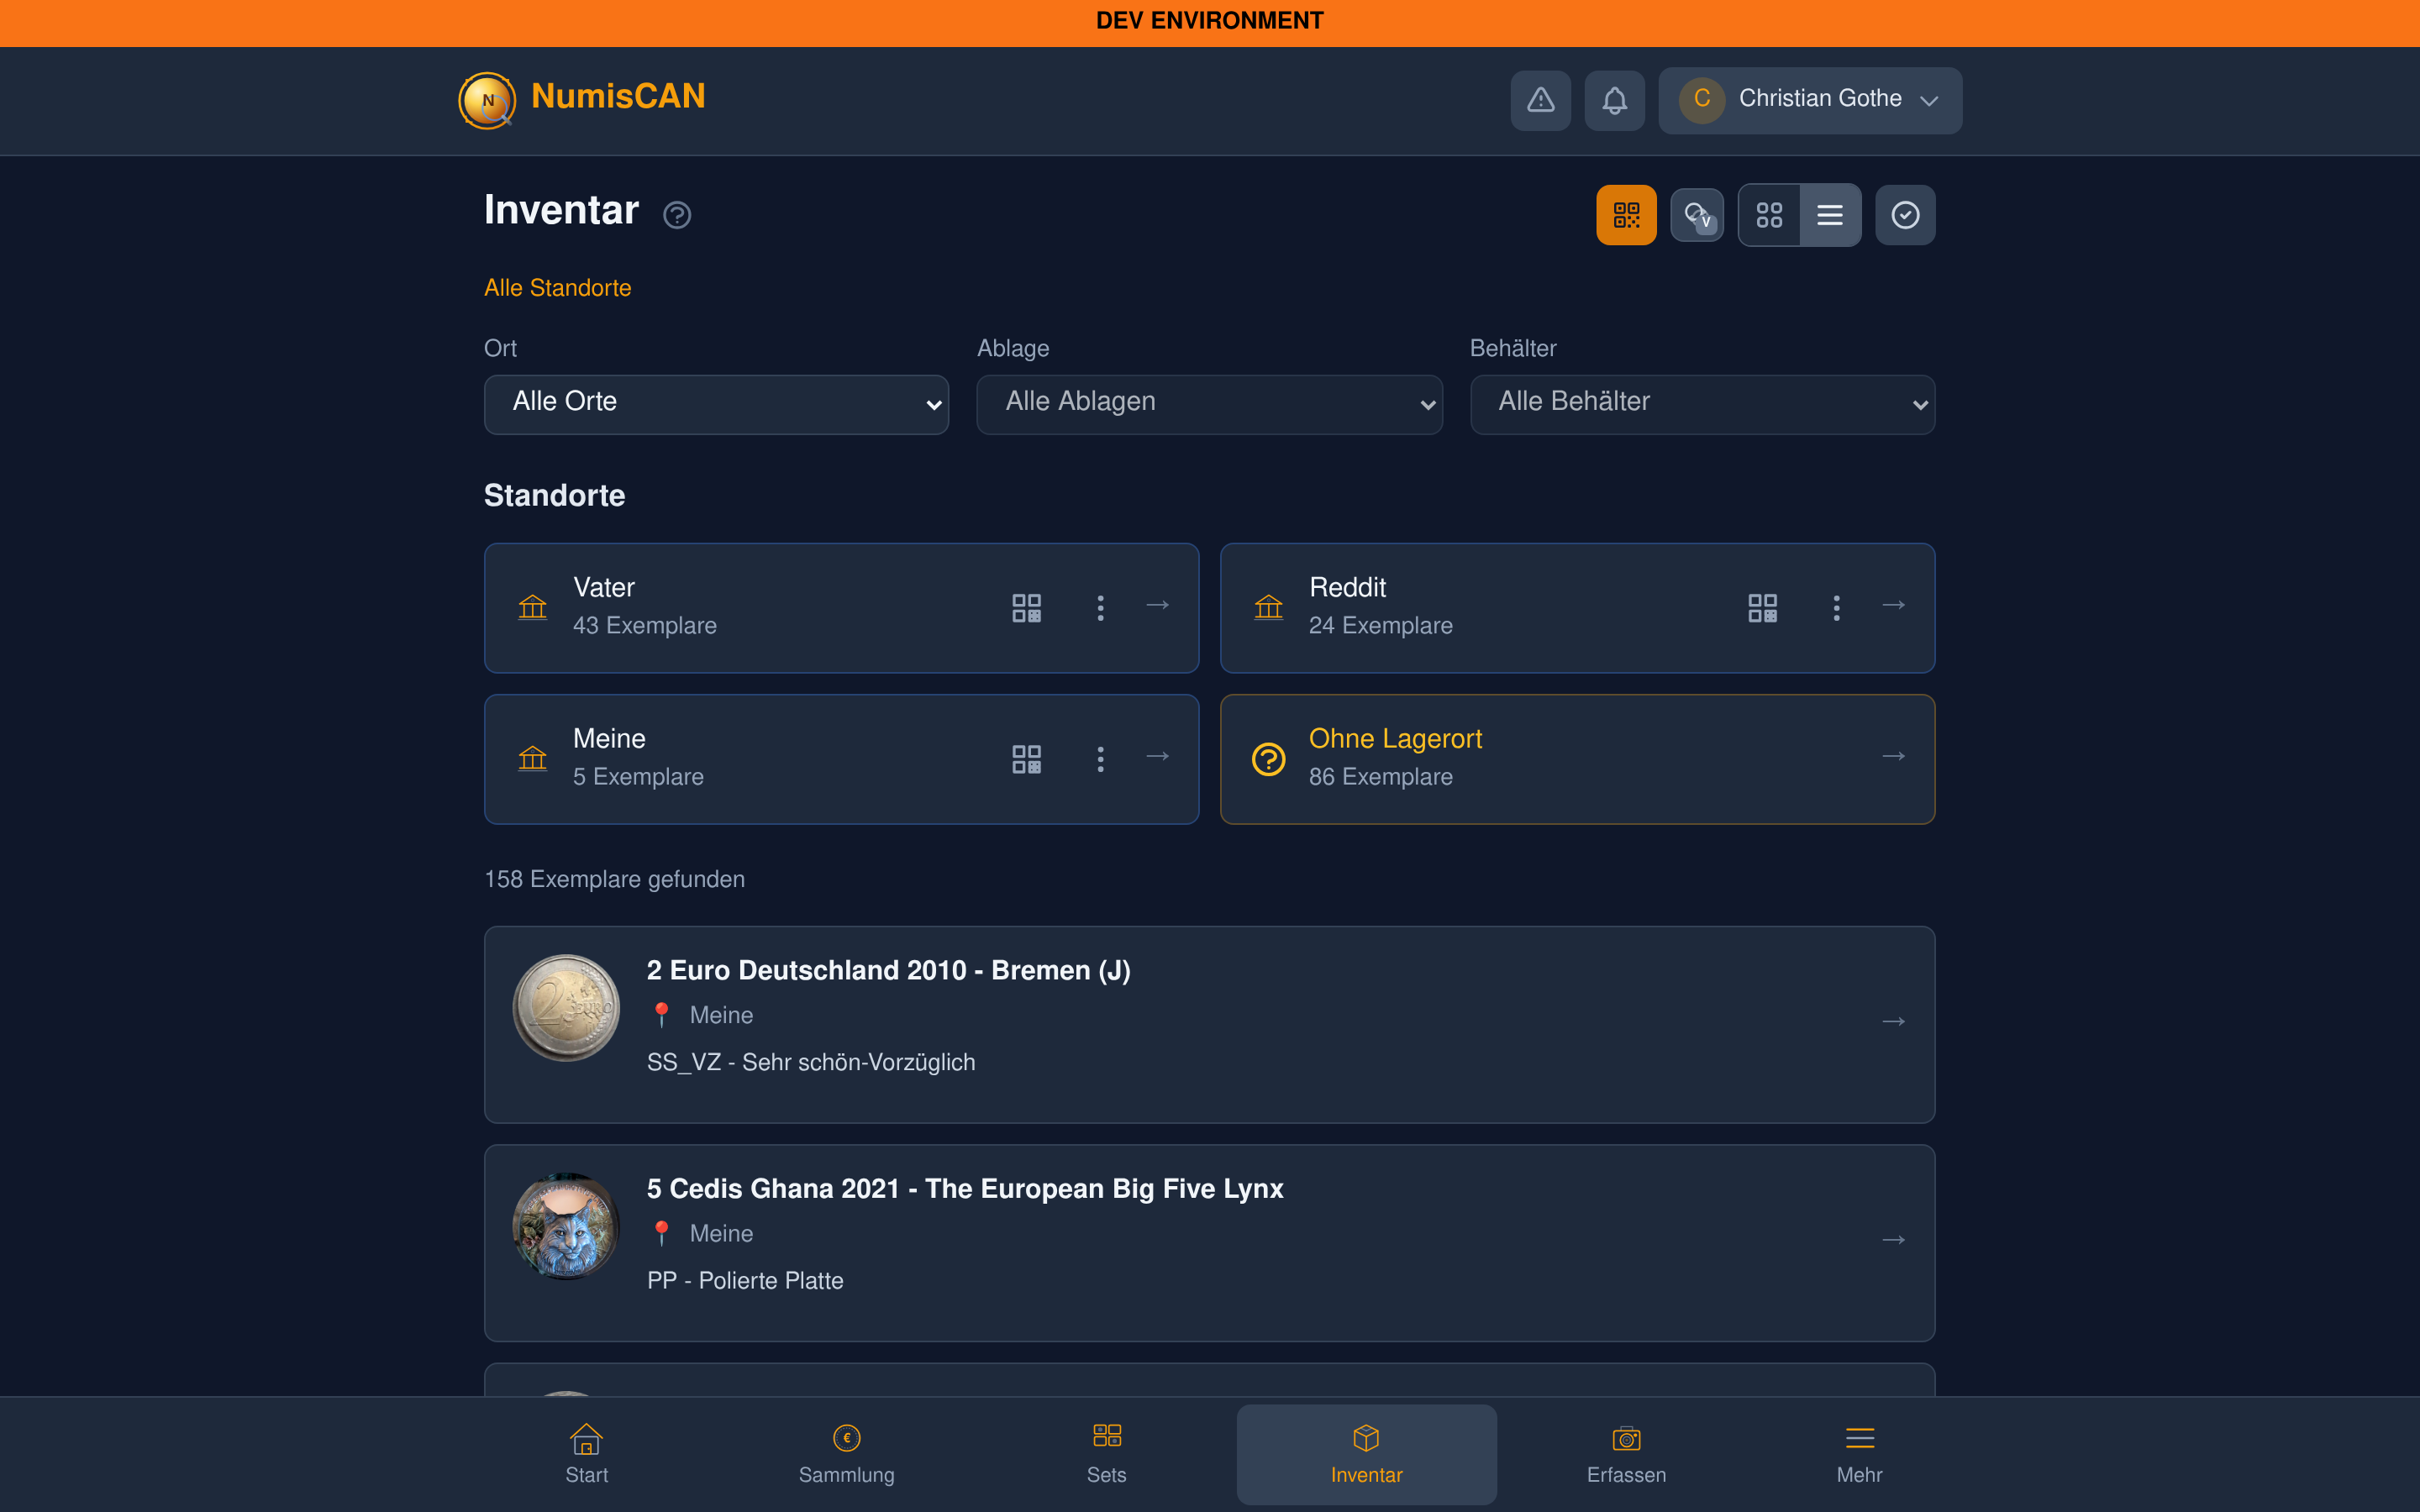Click the Ghana Lynx coin thumbnail

click(566, 1226)
